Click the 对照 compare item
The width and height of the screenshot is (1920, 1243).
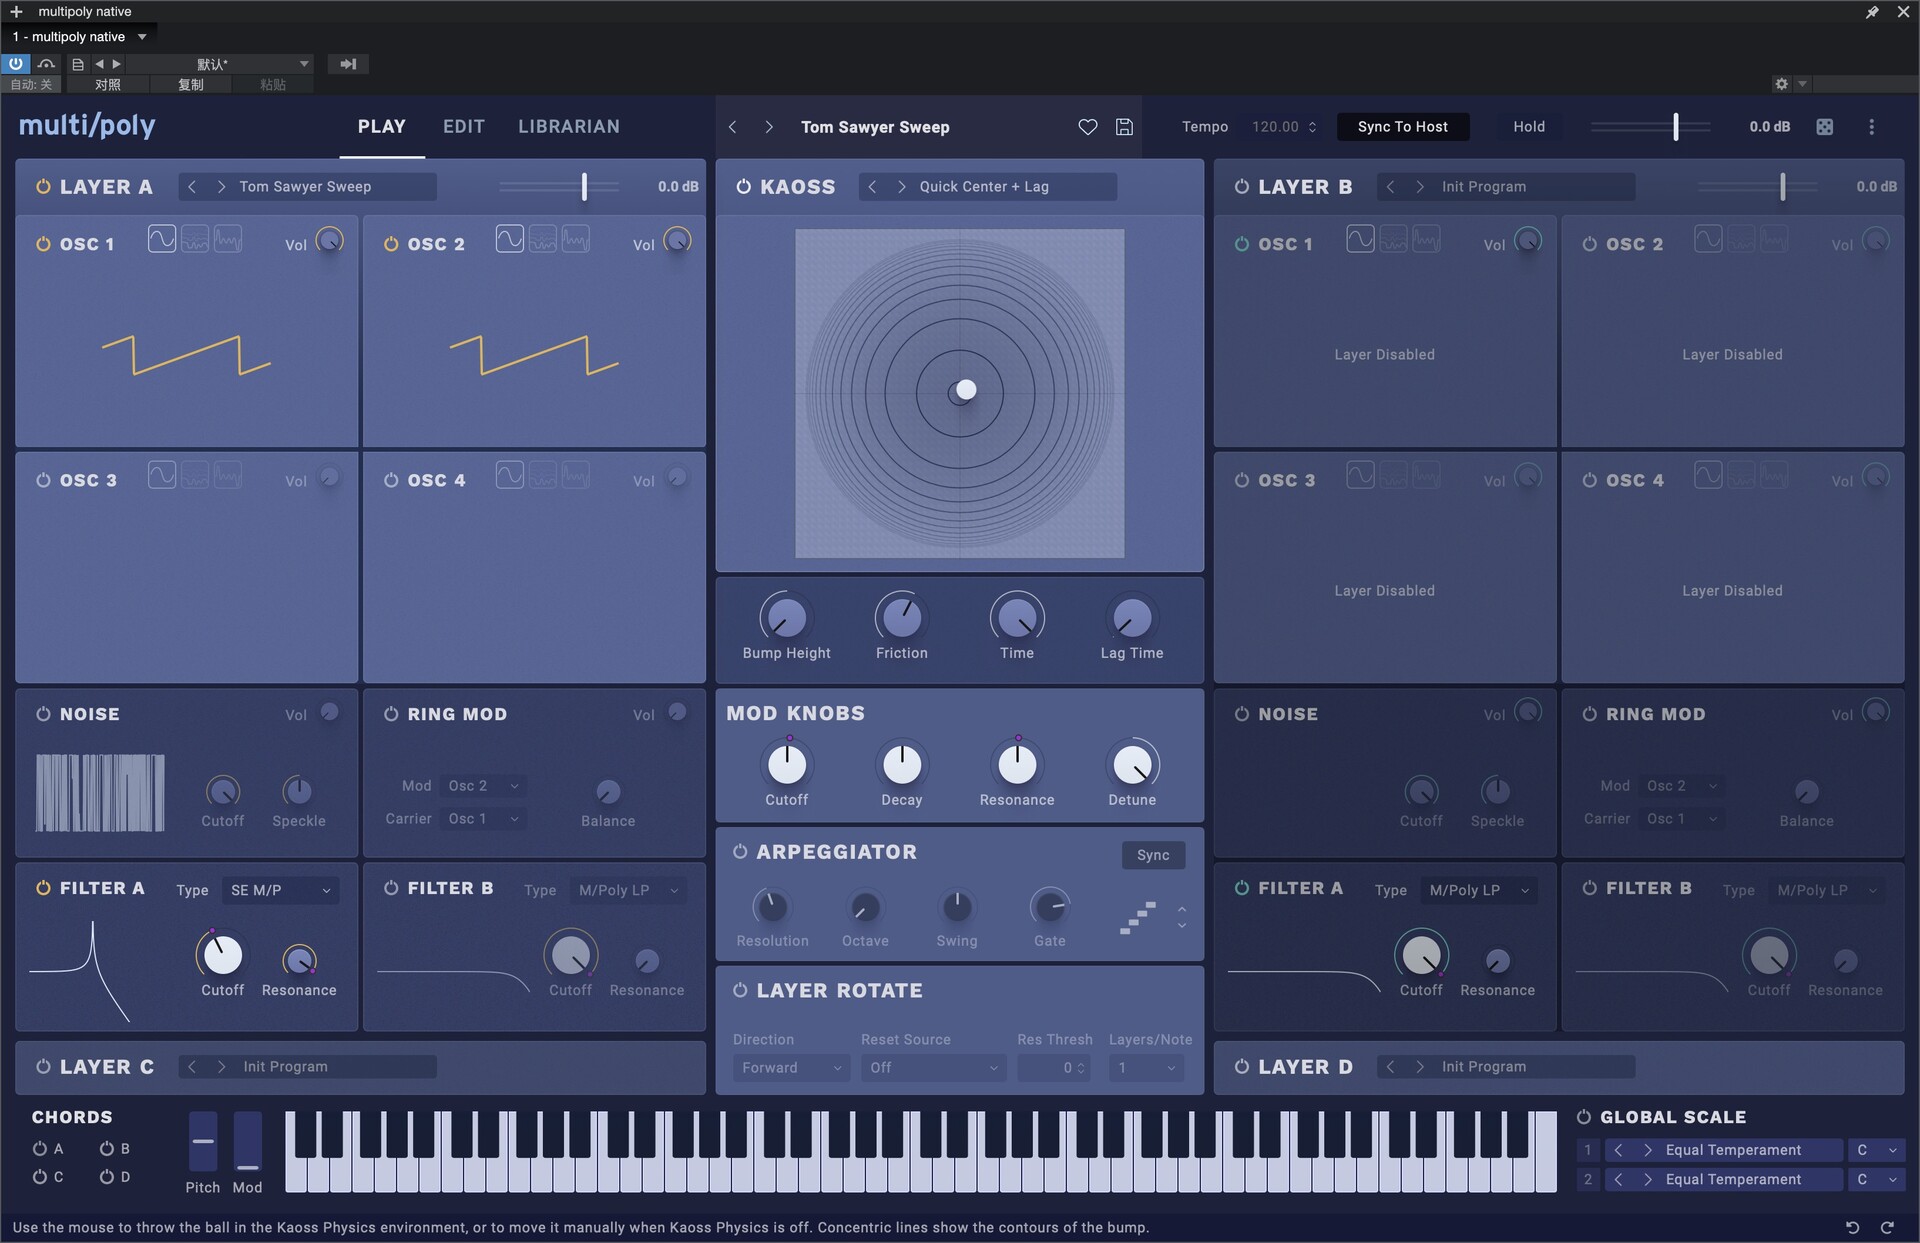[x=108, y=85]
